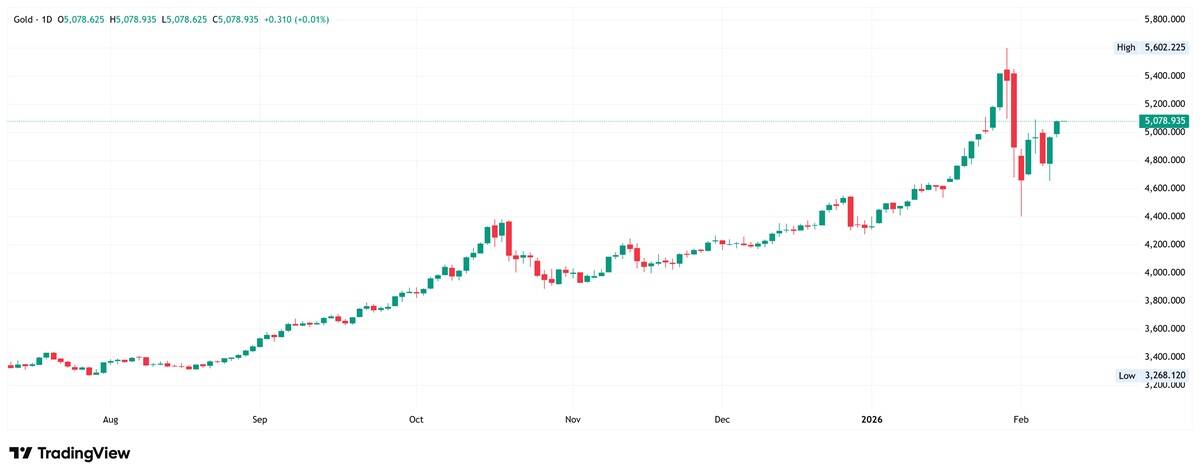This screenshot has width=1200, height=476.
Task: Click the Sep label on time axis
Action: point(259,422)
